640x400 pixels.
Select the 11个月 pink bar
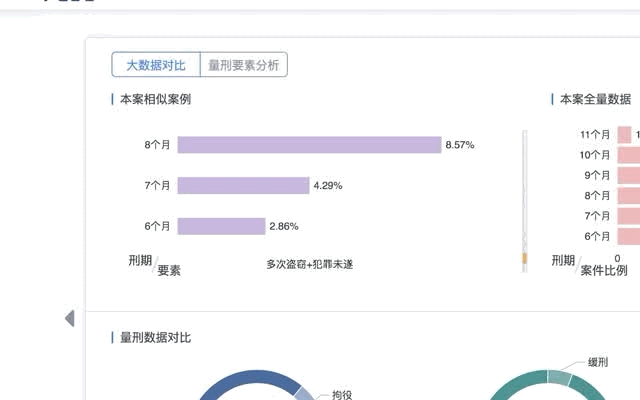pyautogui.click(x=624, y=135)
